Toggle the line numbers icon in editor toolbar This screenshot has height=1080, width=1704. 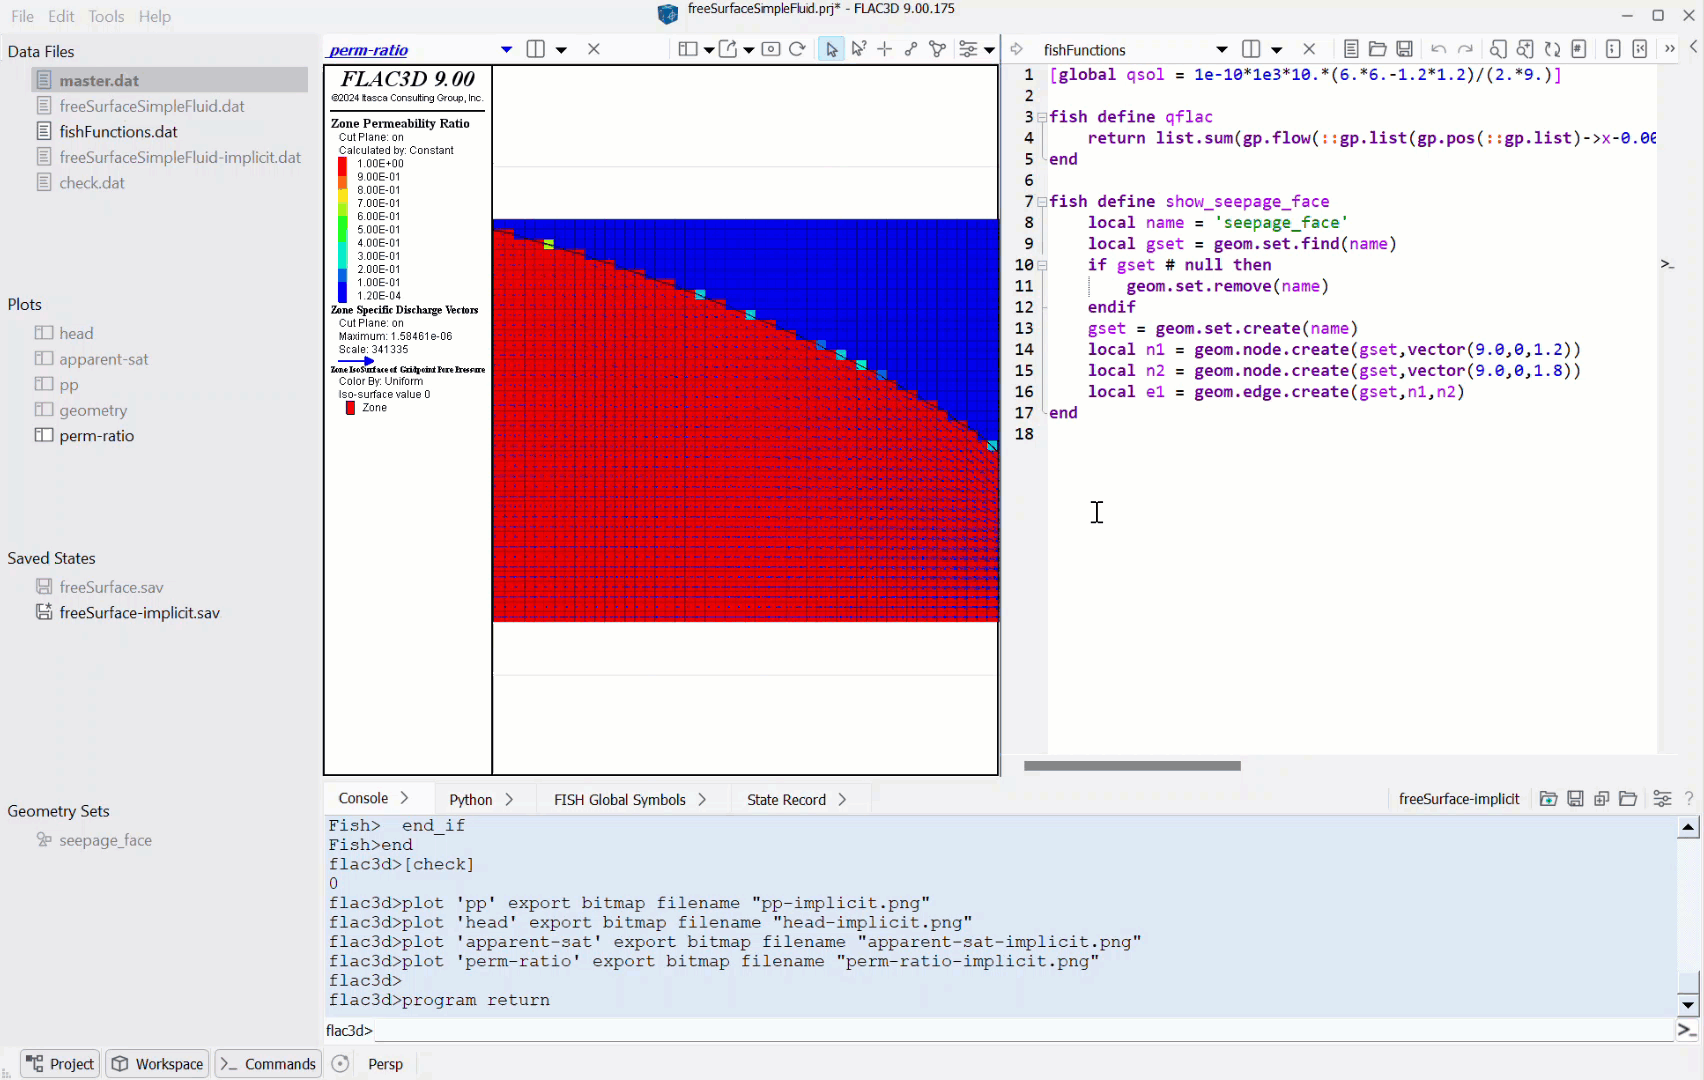tap(1579, 49)
